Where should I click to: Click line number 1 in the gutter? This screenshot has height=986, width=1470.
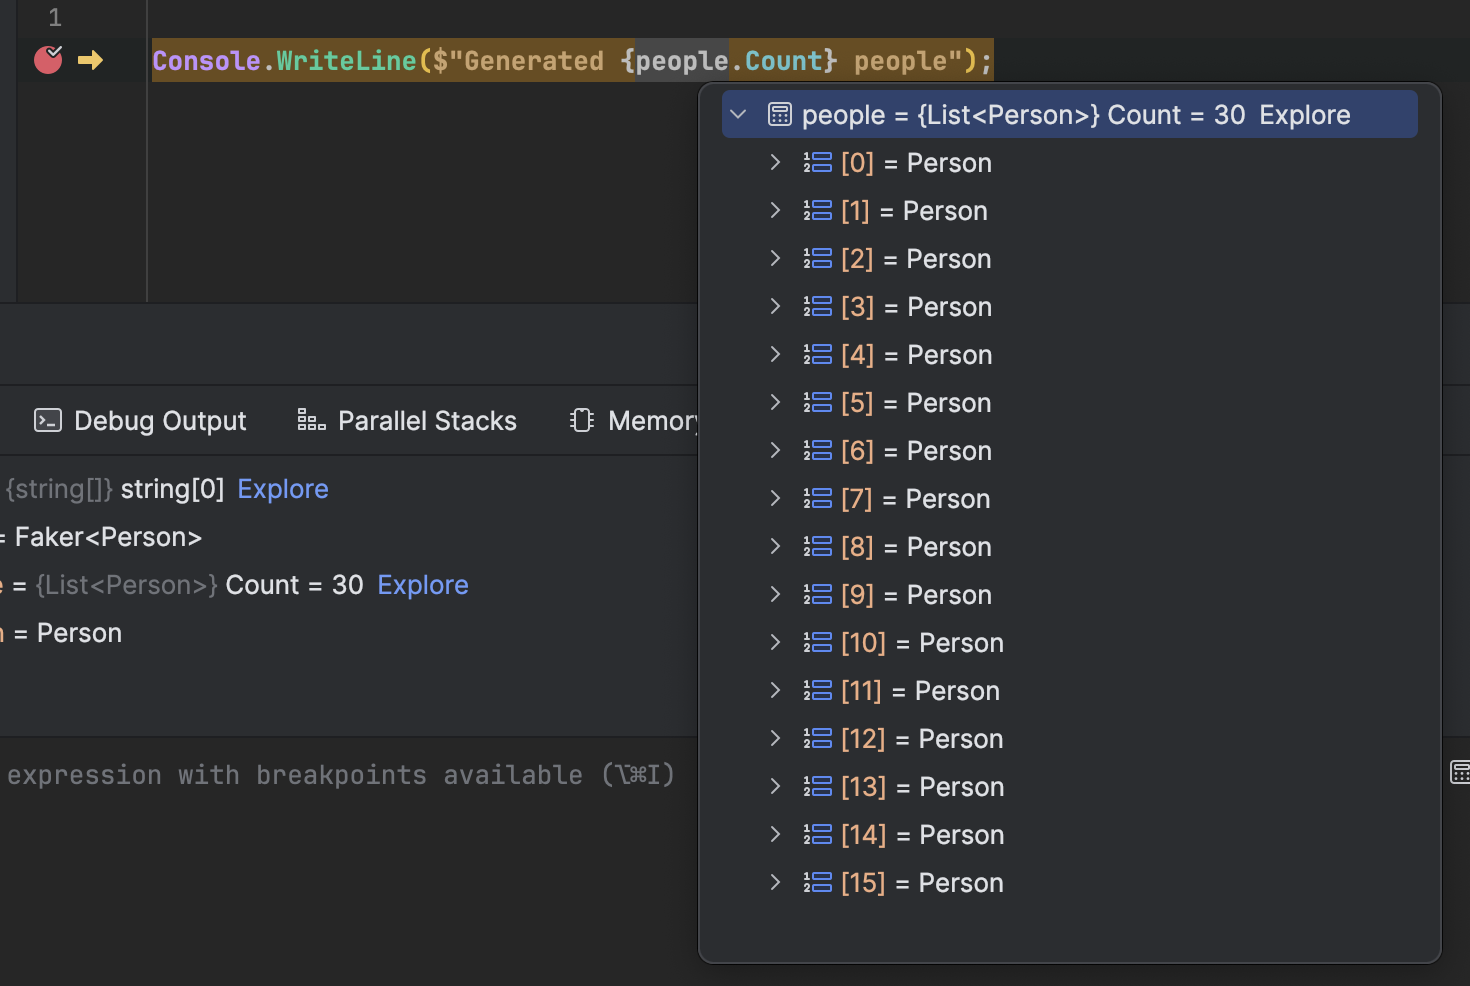[x=55, y=17]
